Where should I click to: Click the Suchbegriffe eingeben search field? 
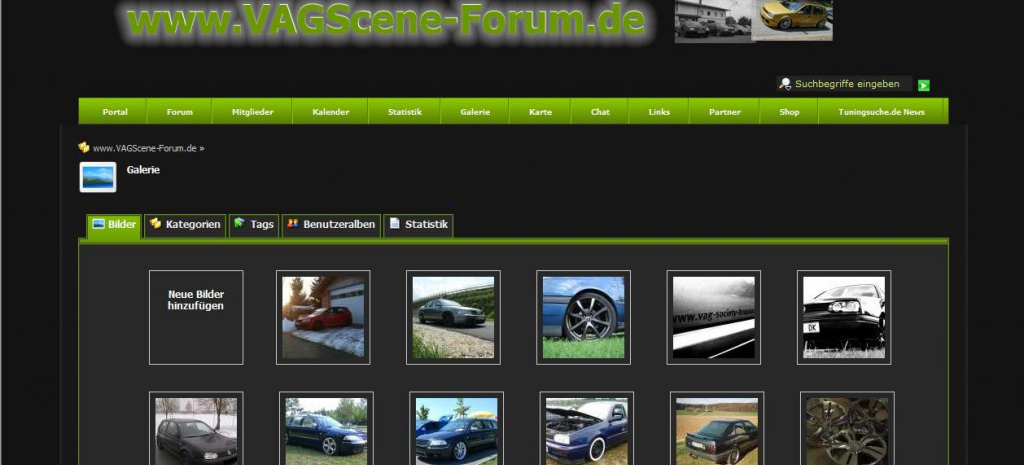tap(850, 84)
